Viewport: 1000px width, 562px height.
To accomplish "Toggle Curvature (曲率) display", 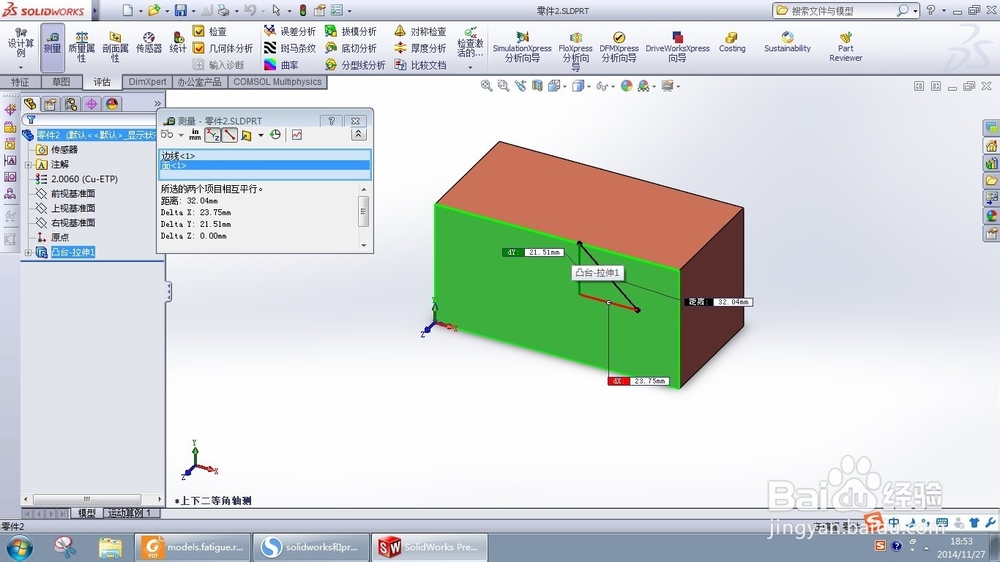I will pyautogui.click(x=282, y=65).
